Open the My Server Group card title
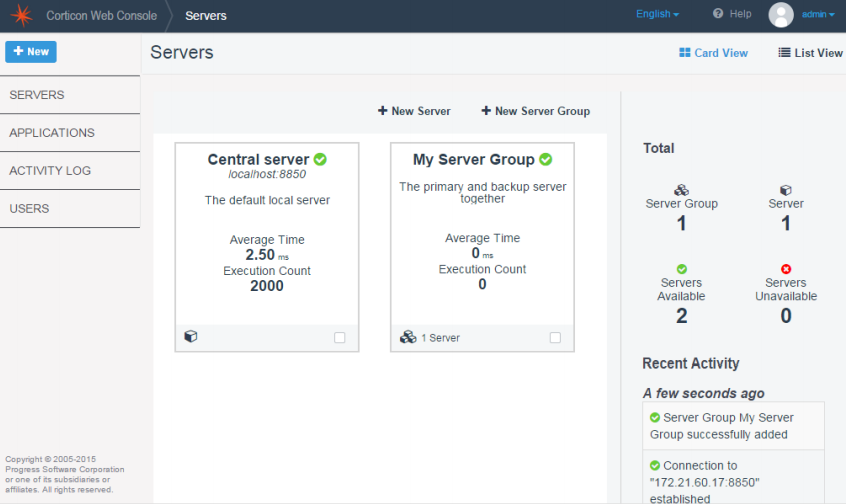 point(474,159)
